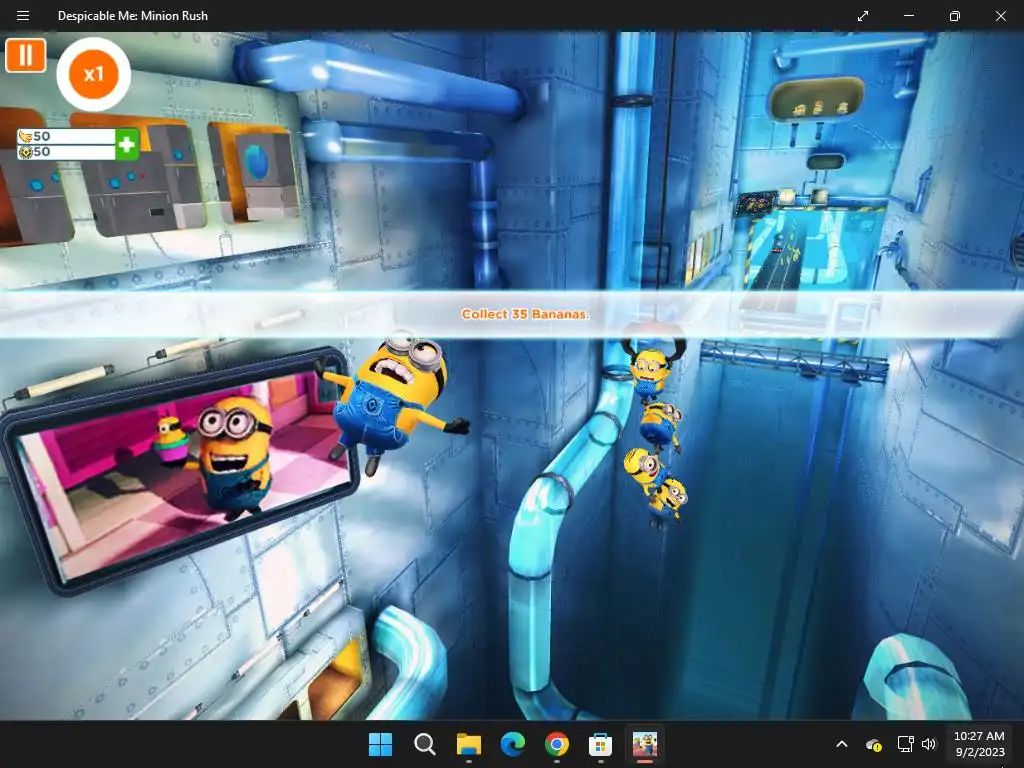Open the hamburger menu in the title bar
Screen dimensions: 1024x768
coord(23,15)
